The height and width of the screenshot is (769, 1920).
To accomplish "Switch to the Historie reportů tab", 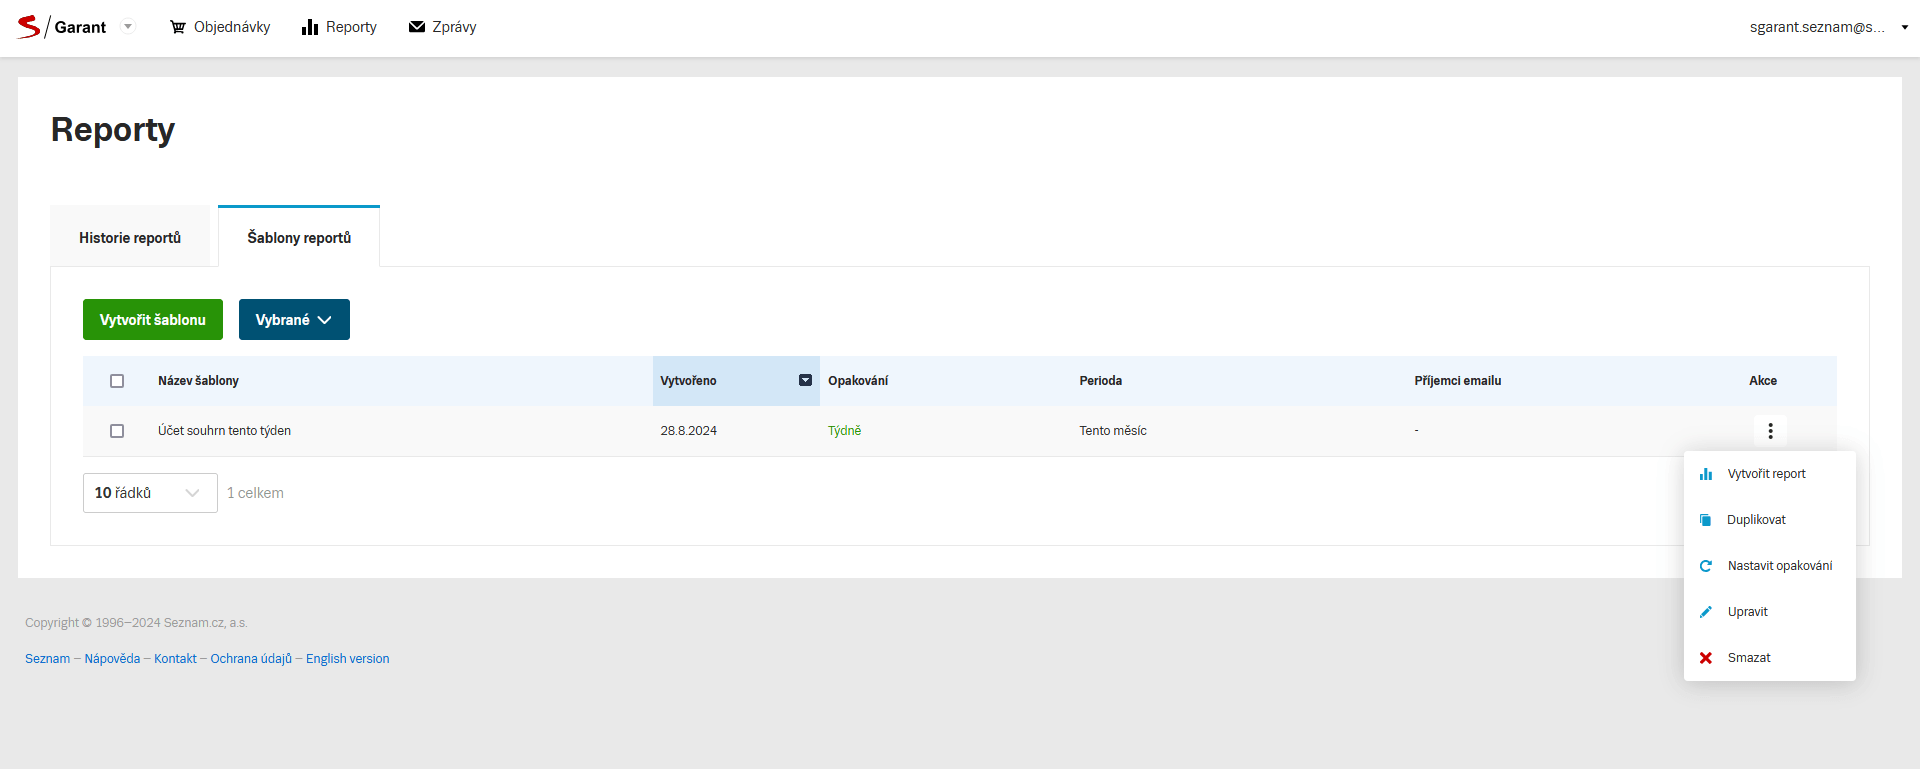I will [x=130, y=238].
